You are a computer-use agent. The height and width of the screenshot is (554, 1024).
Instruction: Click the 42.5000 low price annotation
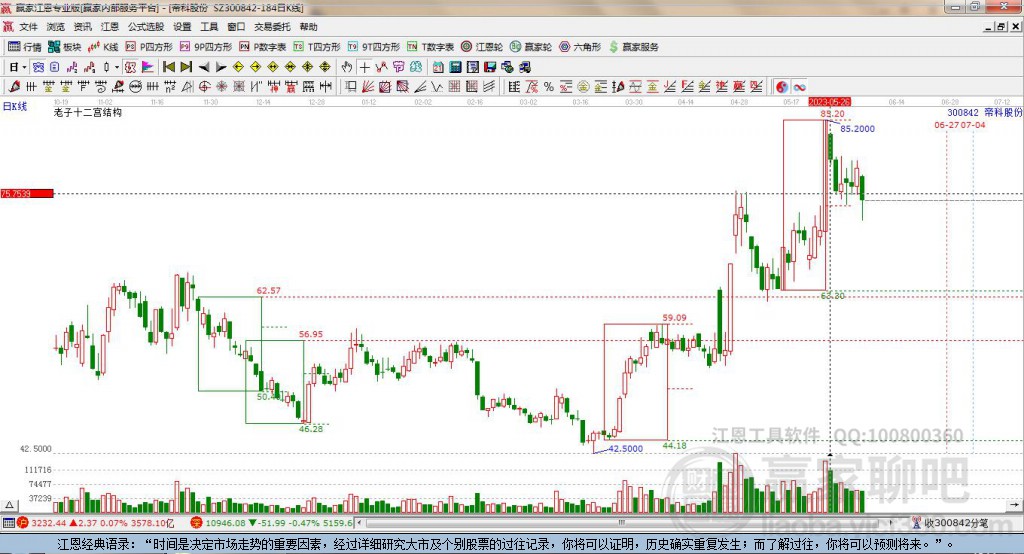click(625, 449)
